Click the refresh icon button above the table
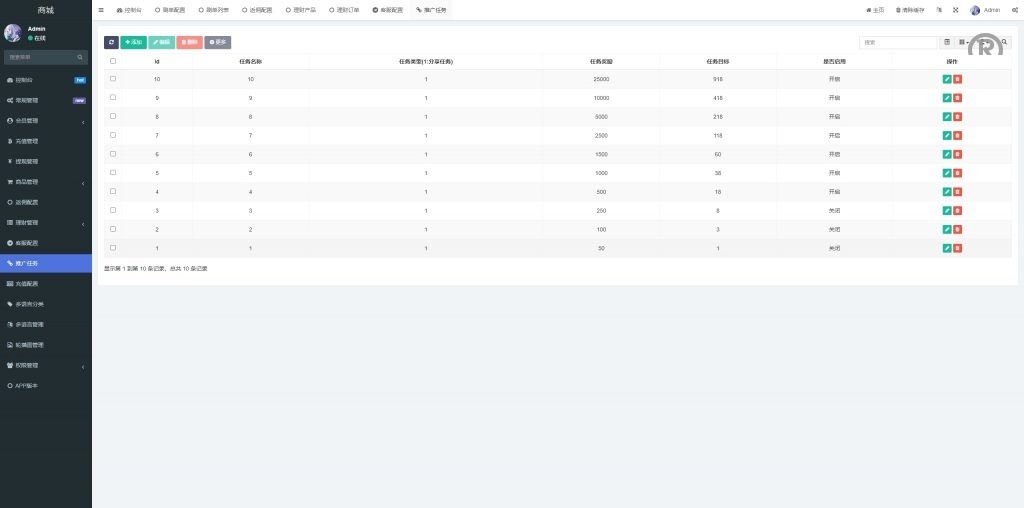Screen dimensions: 1024x508 pyautogui.click(x=111, y=42)
